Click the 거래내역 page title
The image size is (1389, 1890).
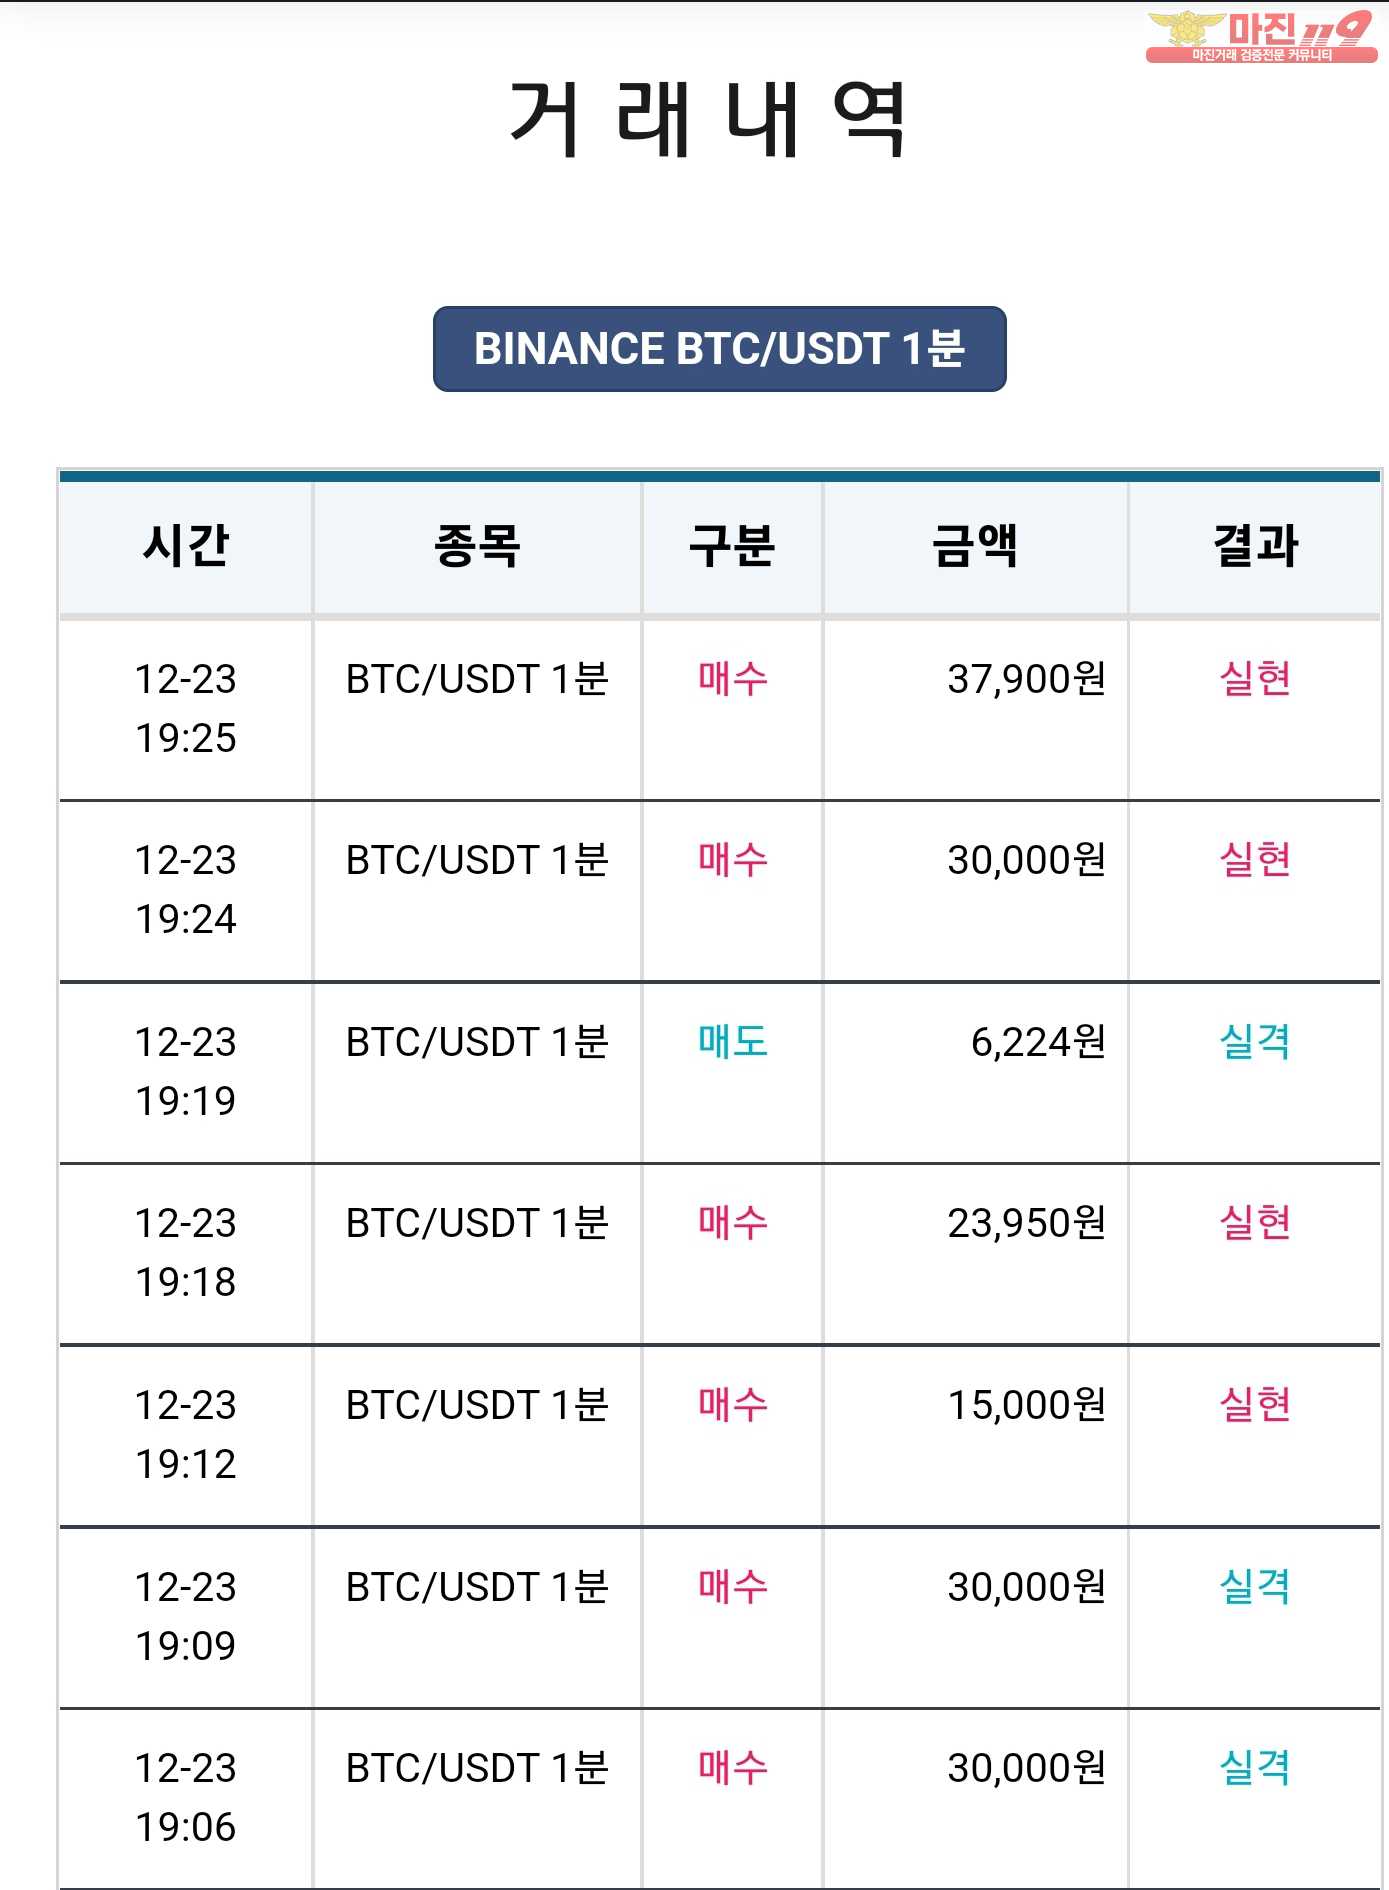[708, 119]
